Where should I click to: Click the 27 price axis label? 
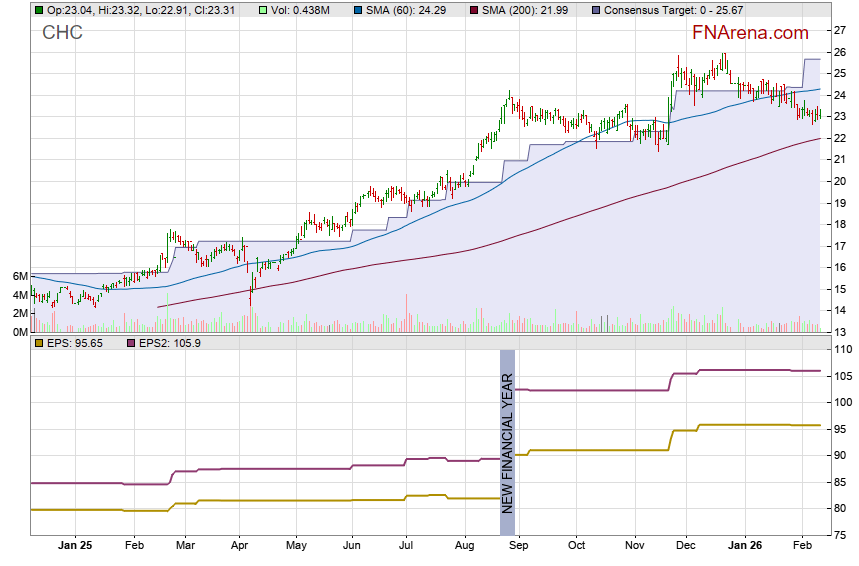(841, 30)
